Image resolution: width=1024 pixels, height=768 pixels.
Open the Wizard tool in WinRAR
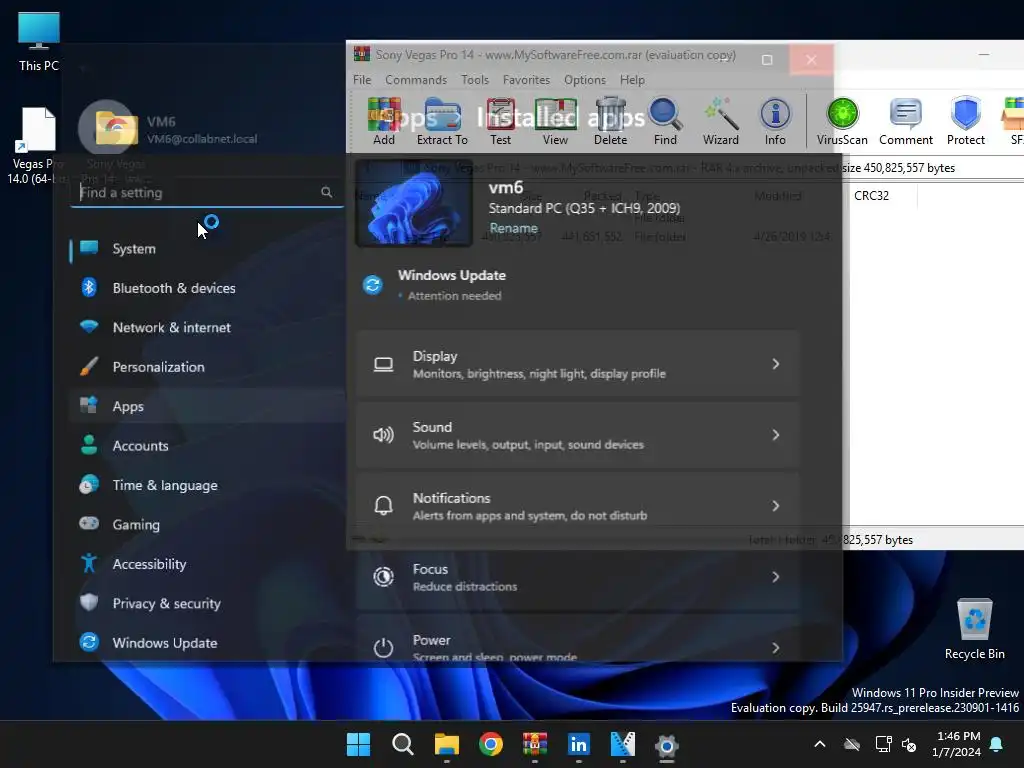[720, 121]
